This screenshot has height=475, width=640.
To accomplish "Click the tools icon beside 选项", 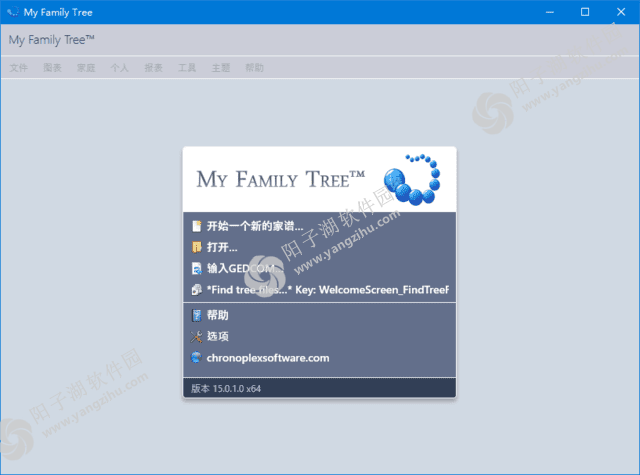I will [196, 337].
